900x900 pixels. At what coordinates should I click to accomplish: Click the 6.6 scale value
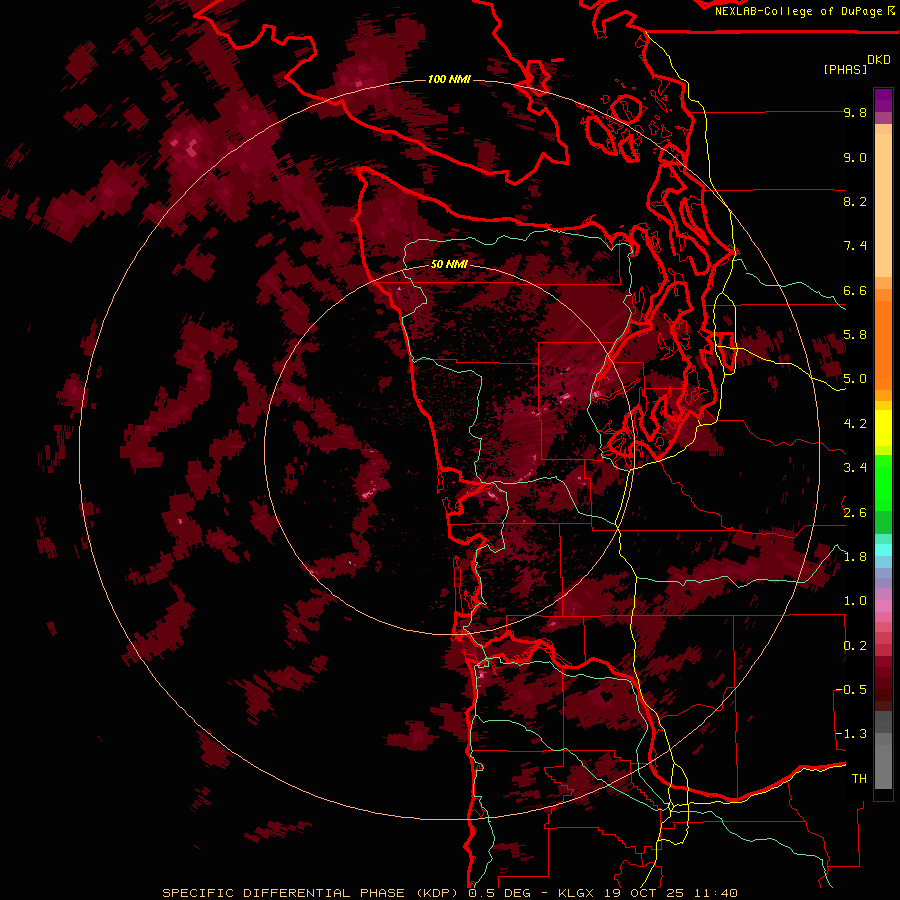[x=855, y=290]
